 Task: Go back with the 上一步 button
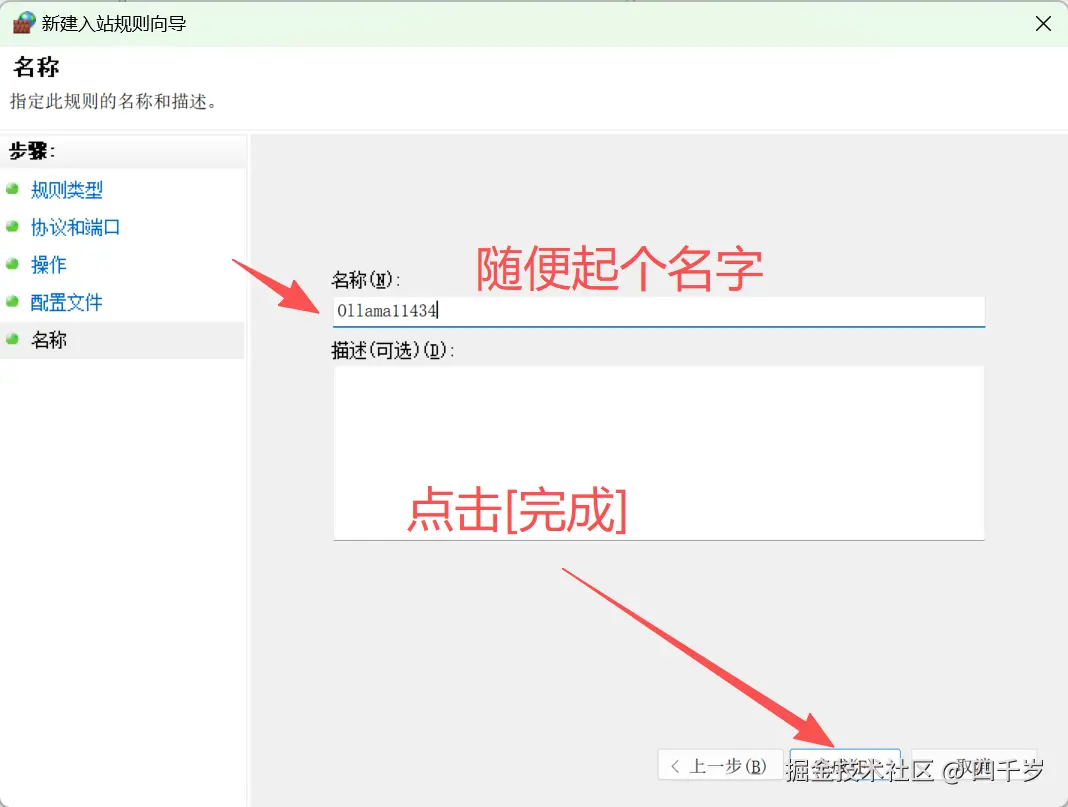(720, 764)
